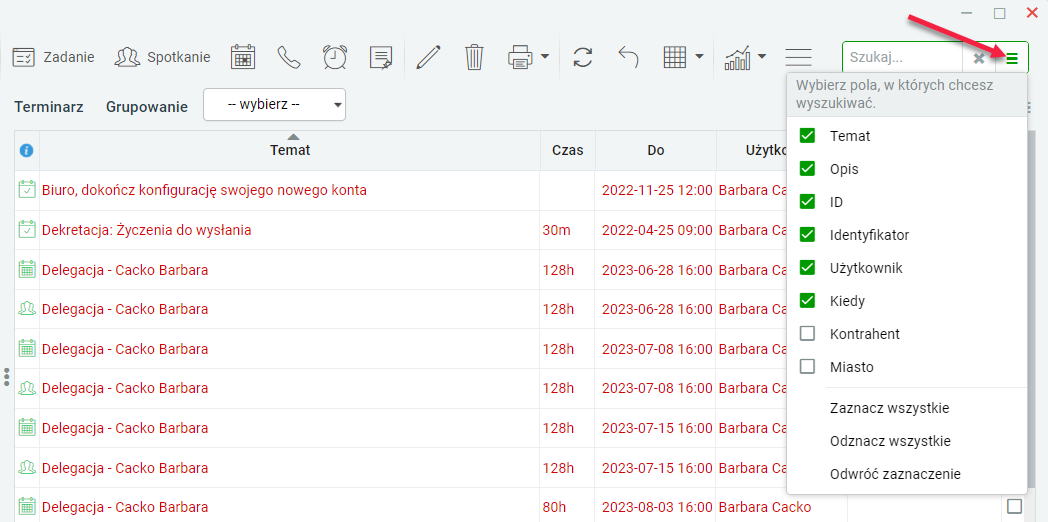Click the 30m time cell

557,231
